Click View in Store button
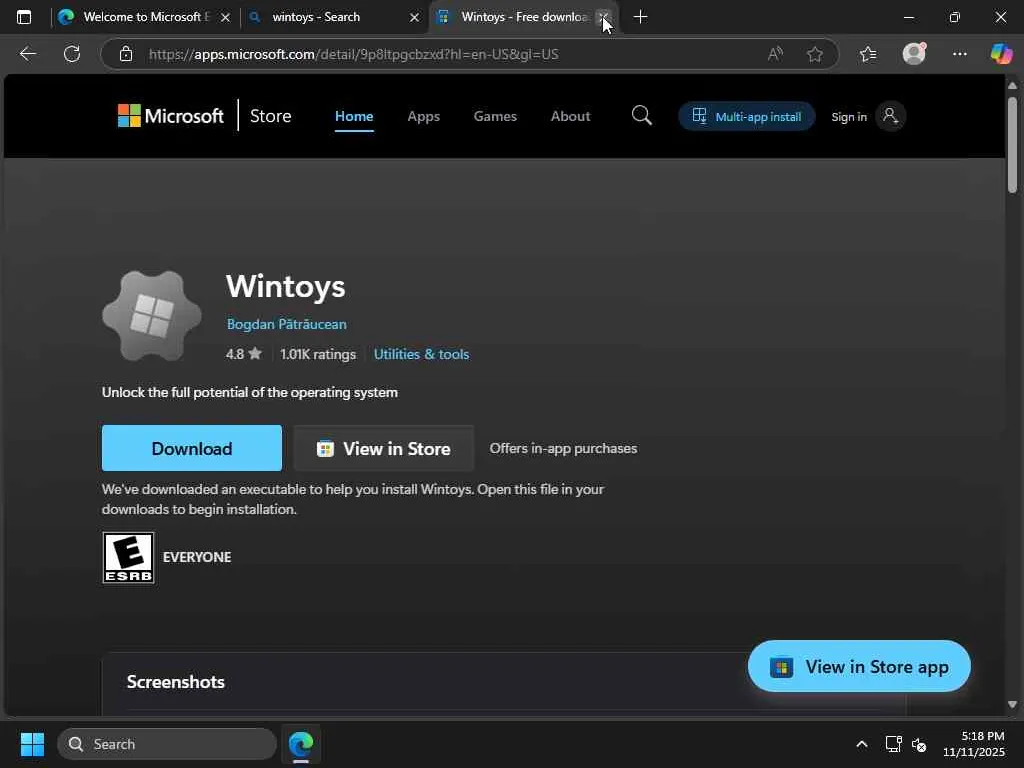The image size is (1024, 768). tap(384, 448)
